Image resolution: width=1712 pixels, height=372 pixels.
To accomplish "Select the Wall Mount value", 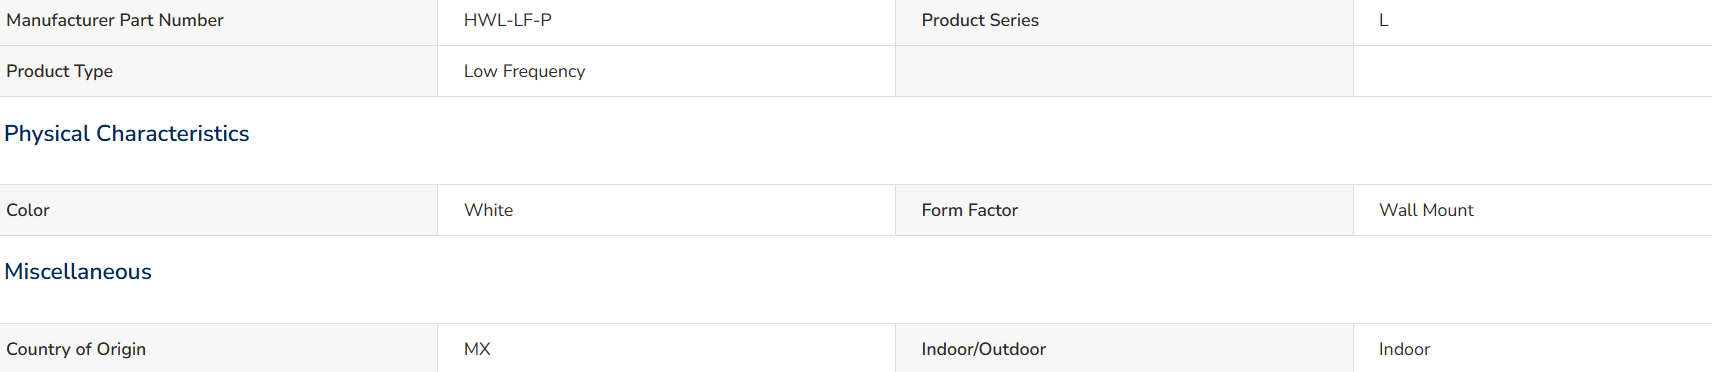I will point(1426,210).
